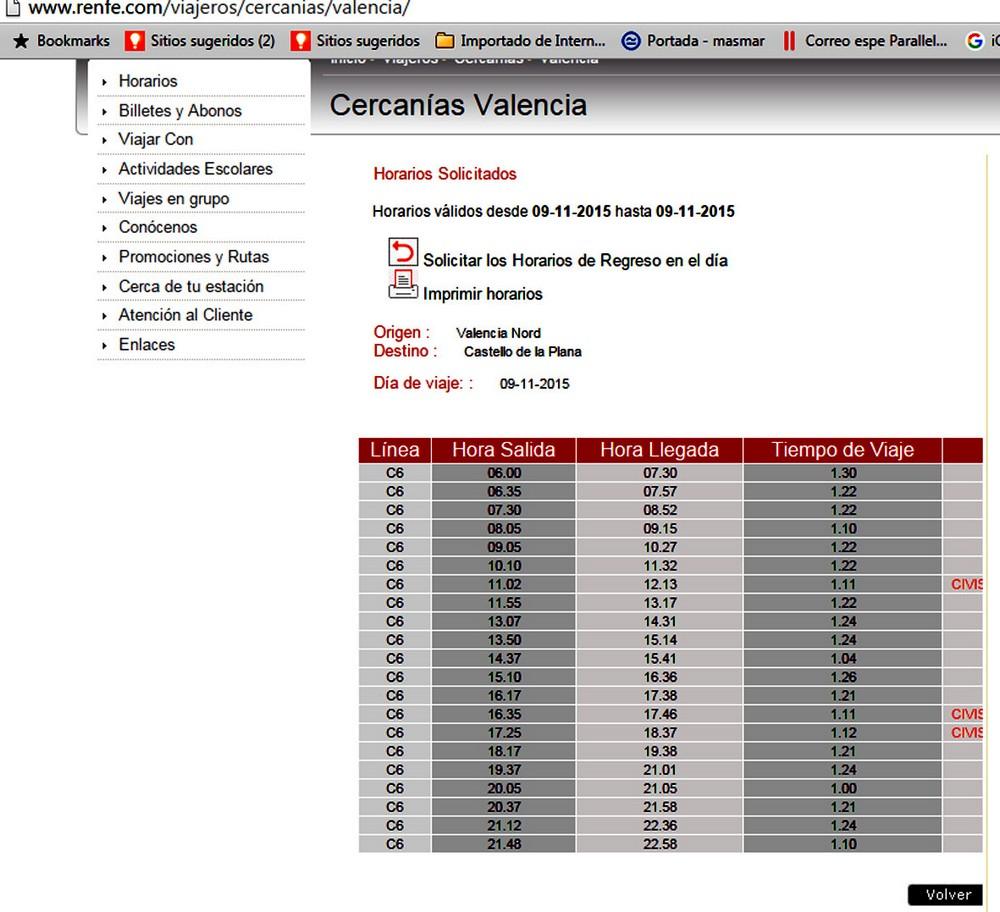Open Actividades Escolares menu item
1000x912 pixels.
point(195,169)
